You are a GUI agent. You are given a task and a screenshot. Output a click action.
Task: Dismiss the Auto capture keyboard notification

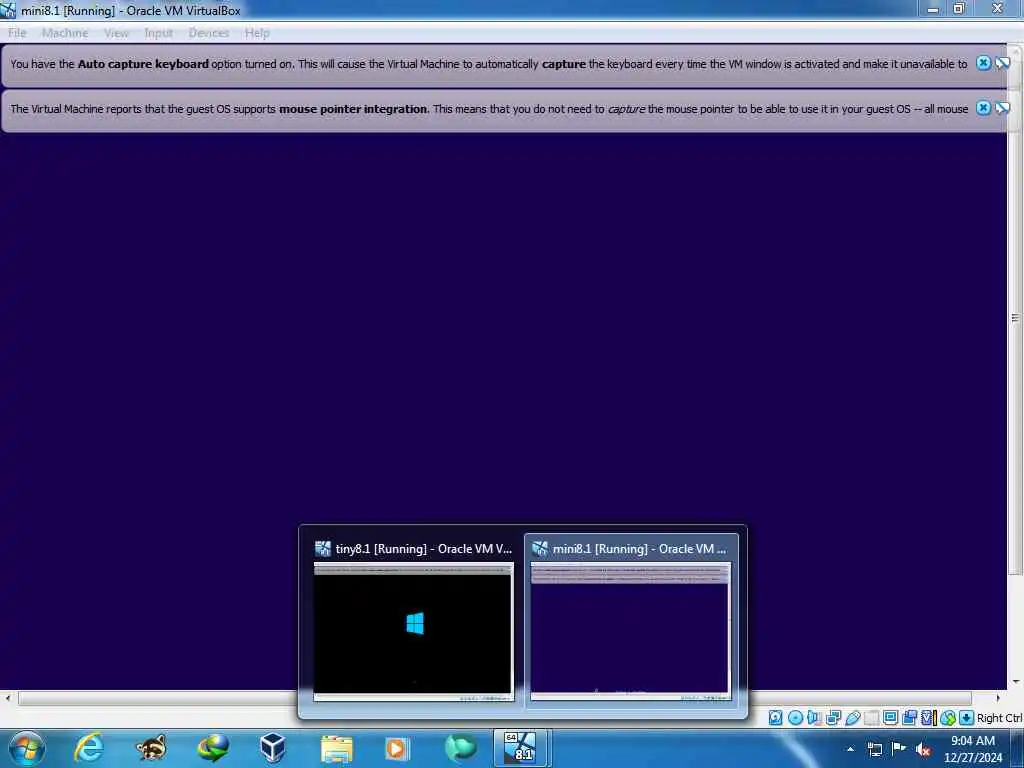984,63
